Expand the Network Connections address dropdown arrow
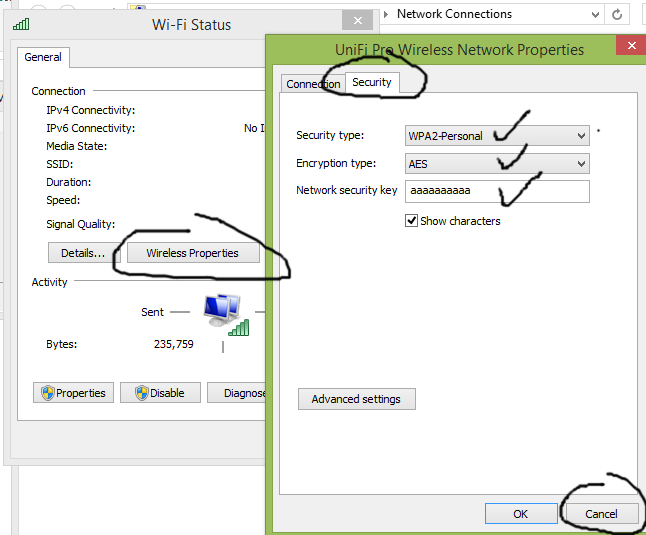Viewport: 646px width, 535px height. tap(595, 15)
